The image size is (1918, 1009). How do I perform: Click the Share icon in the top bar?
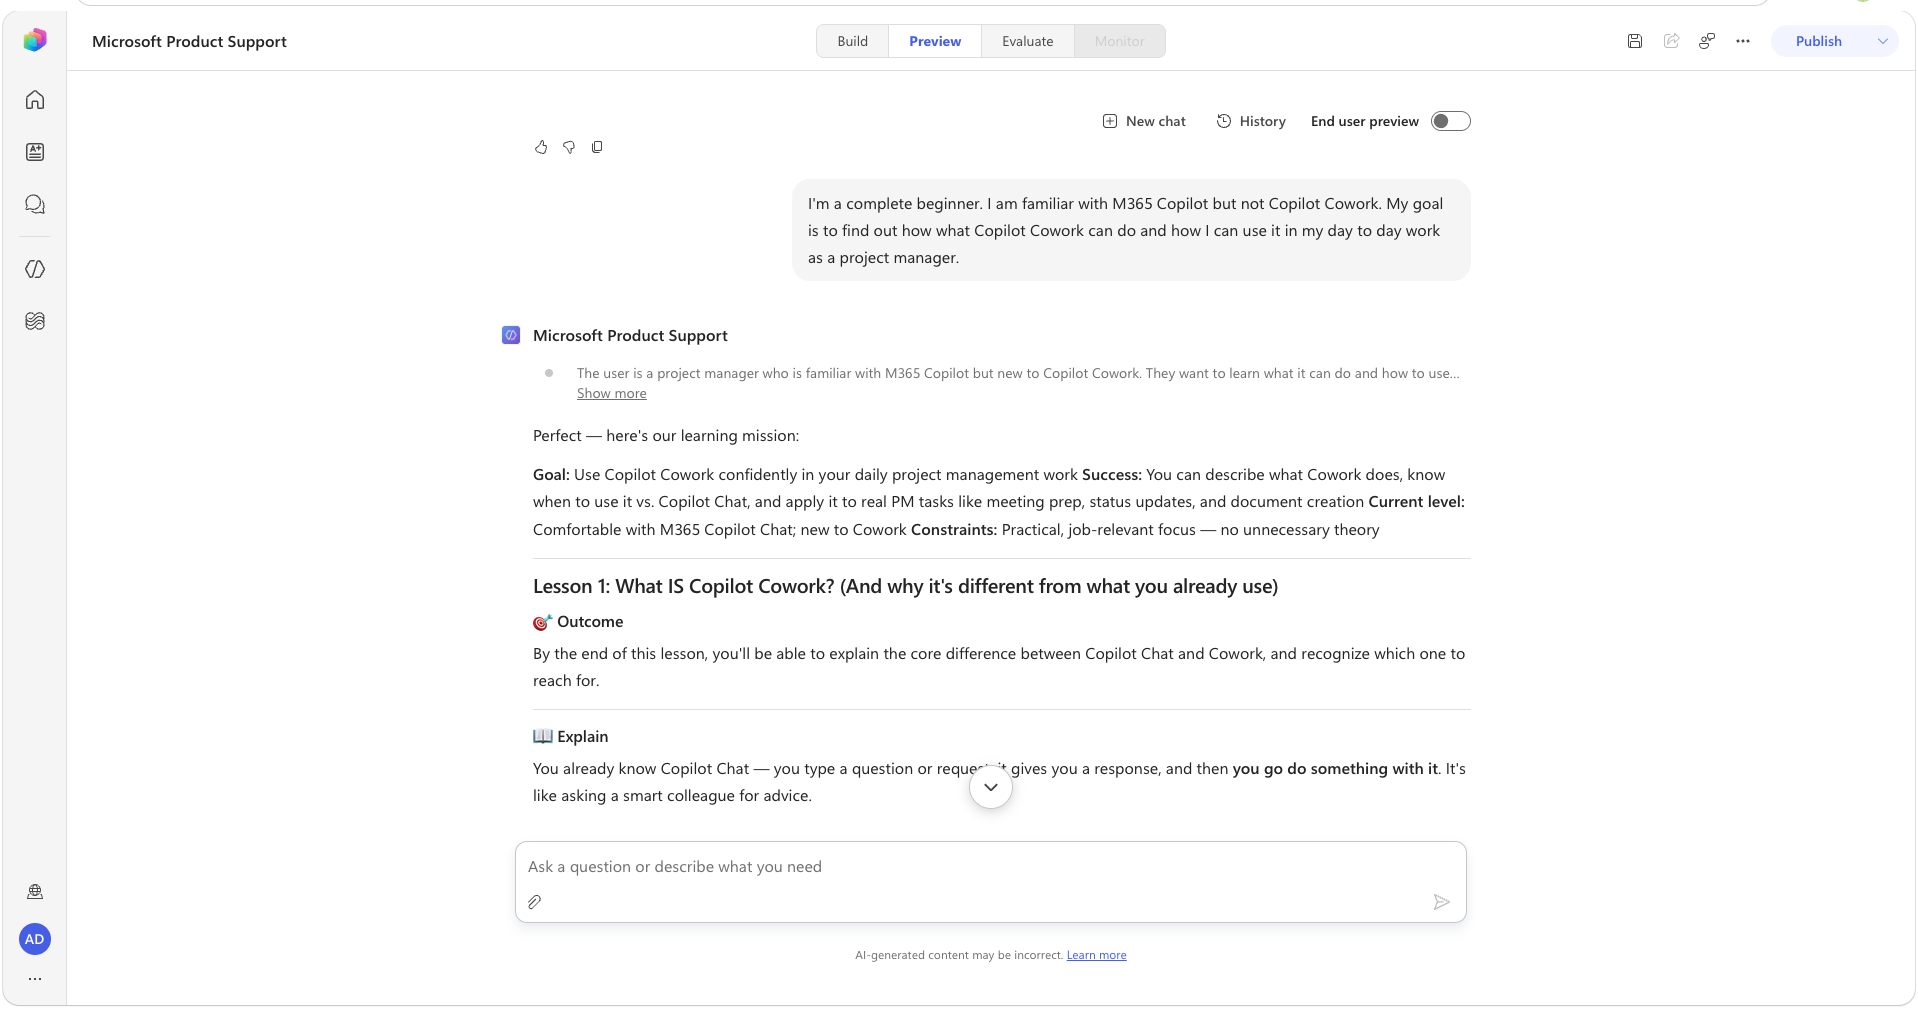(x=1671, y=41)
